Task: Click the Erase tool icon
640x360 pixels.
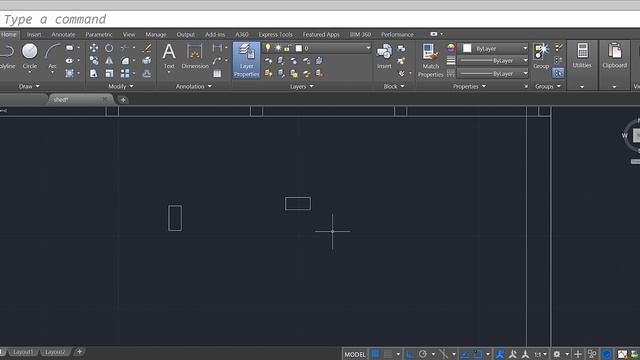Action: 147,48
